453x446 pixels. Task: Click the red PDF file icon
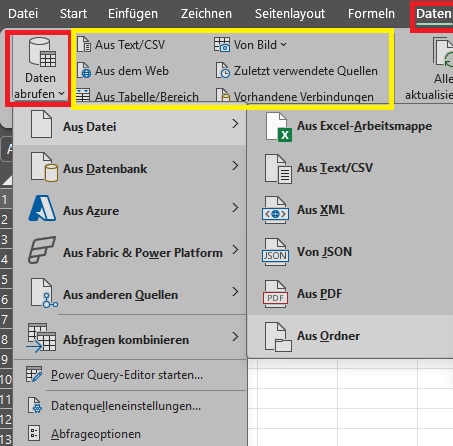(275, 294)
